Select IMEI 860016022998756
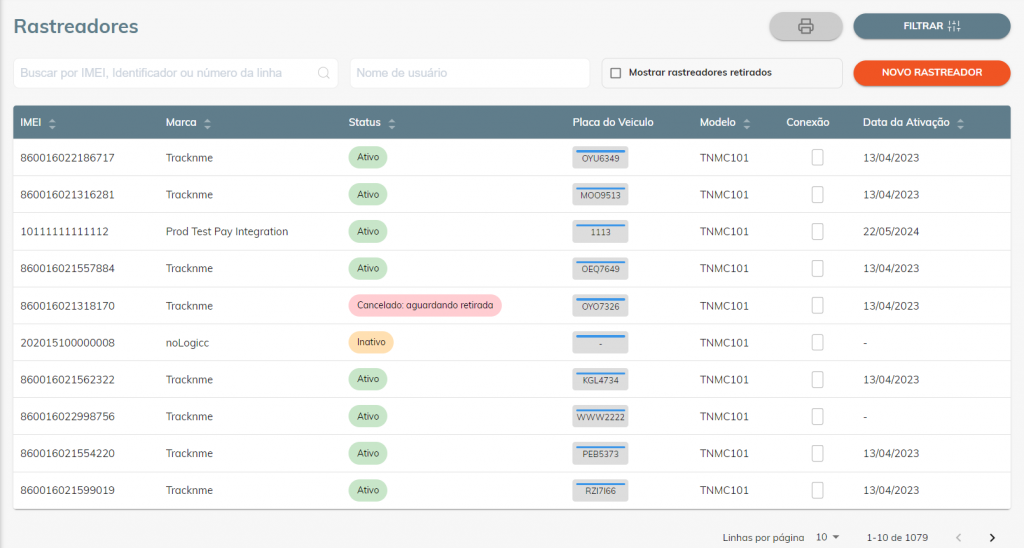Image resolution: width=1024 pixels, height=548 pixels. pyautogui.click(x=67, y=417)
